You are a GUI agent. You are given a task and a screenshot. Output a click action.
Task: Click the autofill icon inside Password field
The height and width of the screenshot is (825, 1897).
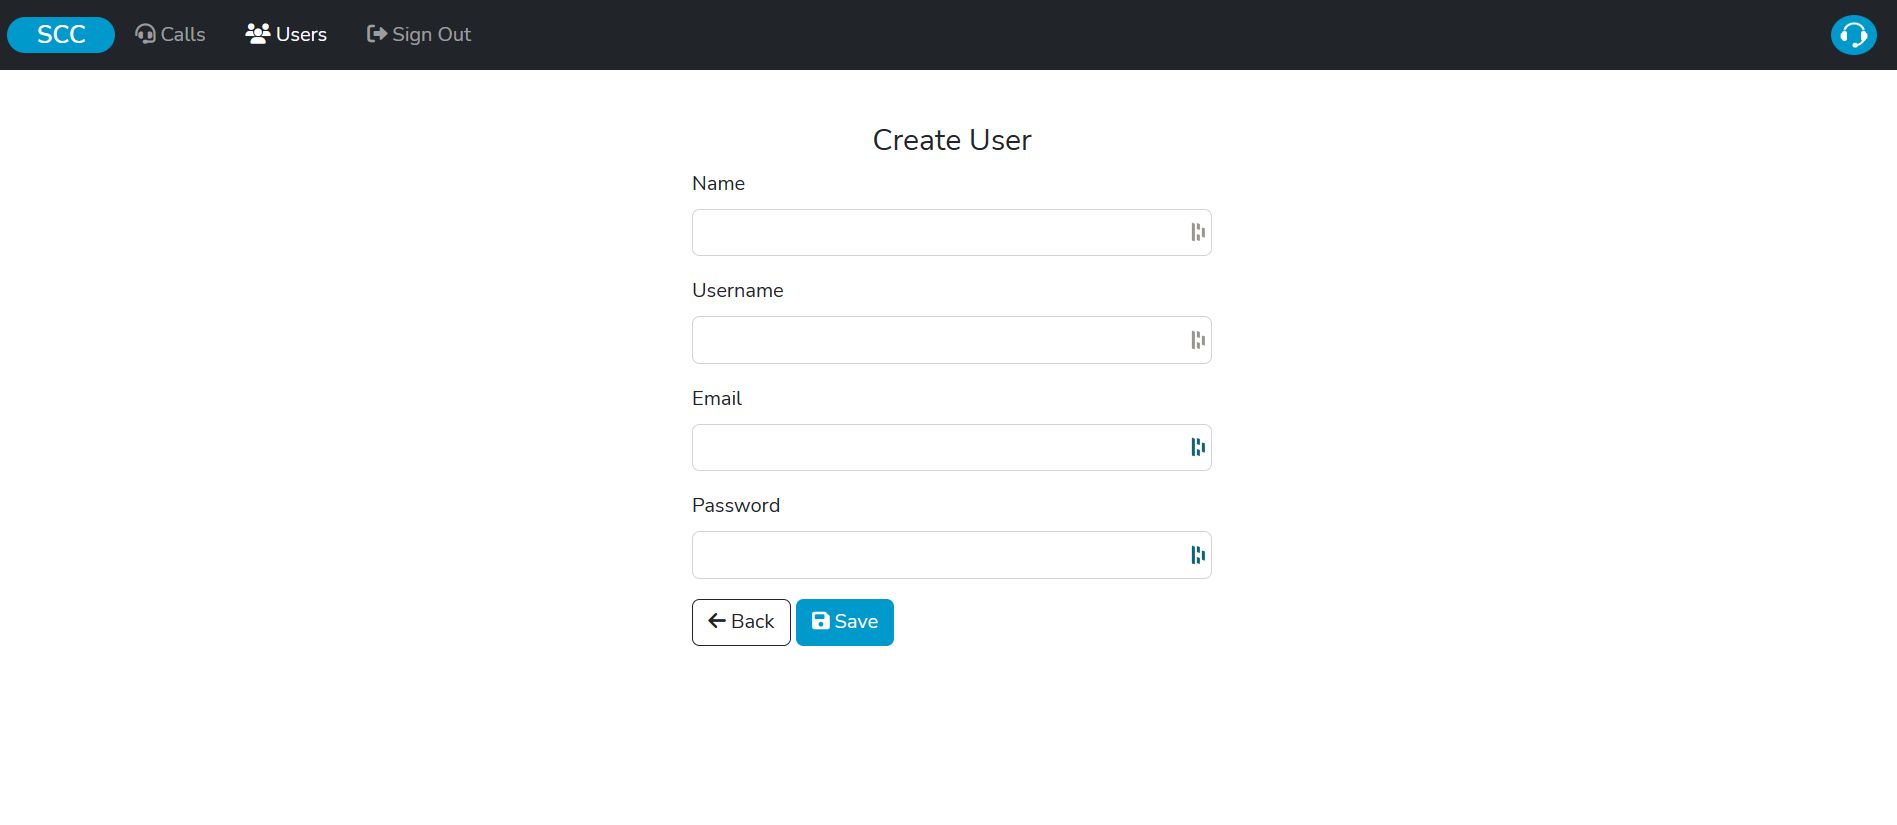pos(1197,555)
